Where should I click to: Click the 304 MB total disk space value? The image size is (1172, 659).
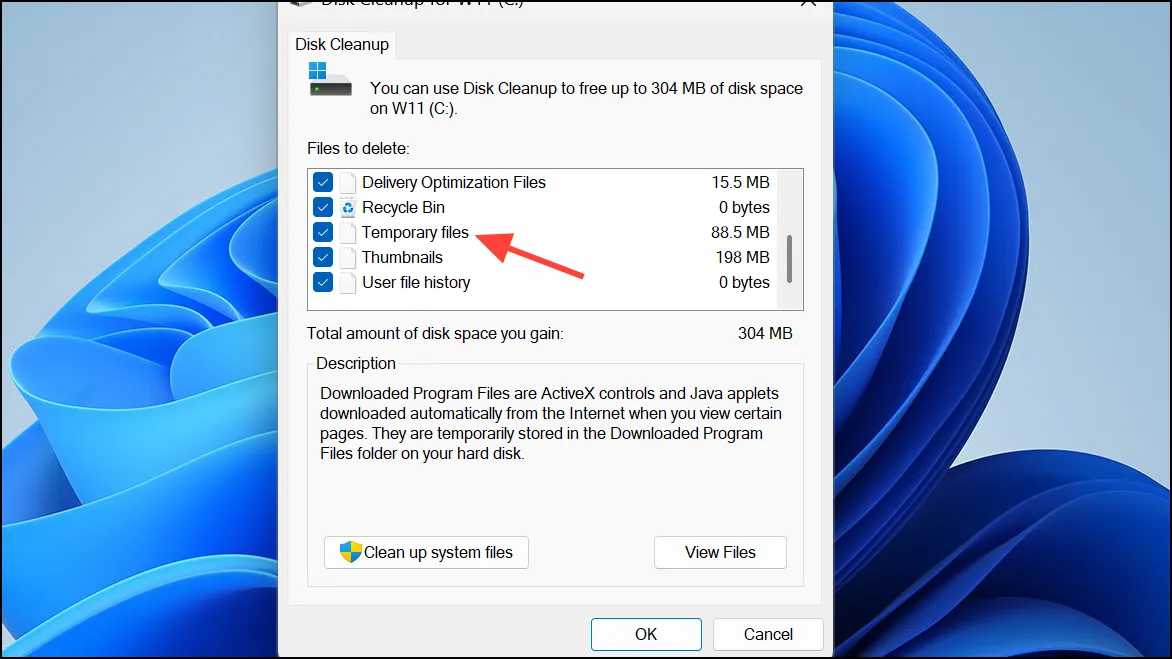[x=765, y=333]
